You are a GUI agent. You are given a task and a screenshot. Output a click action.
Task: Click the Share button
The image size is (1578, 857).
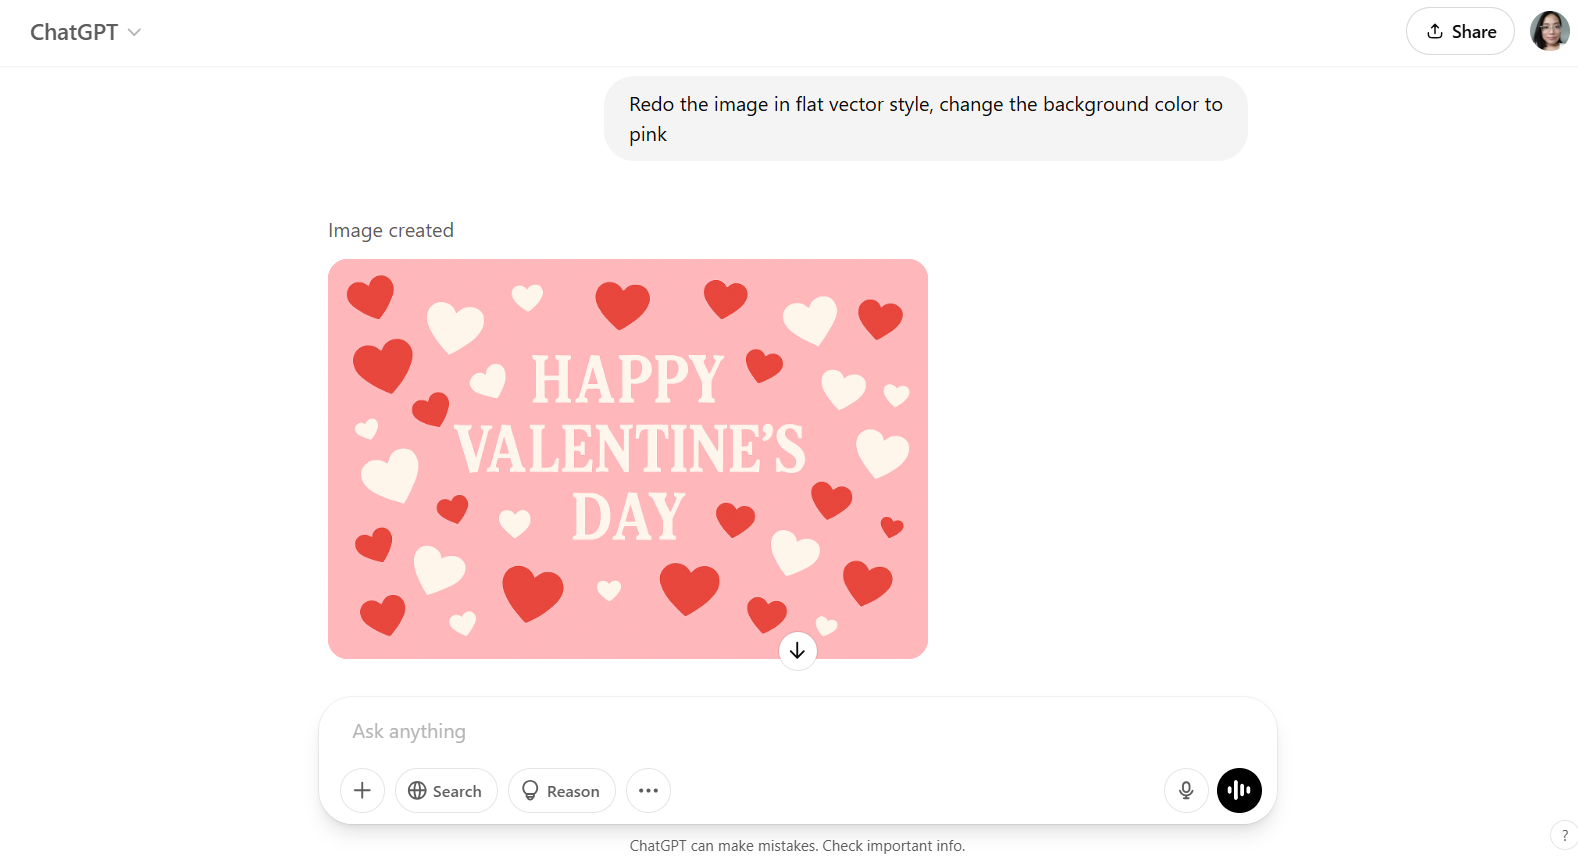point(1460,31)
